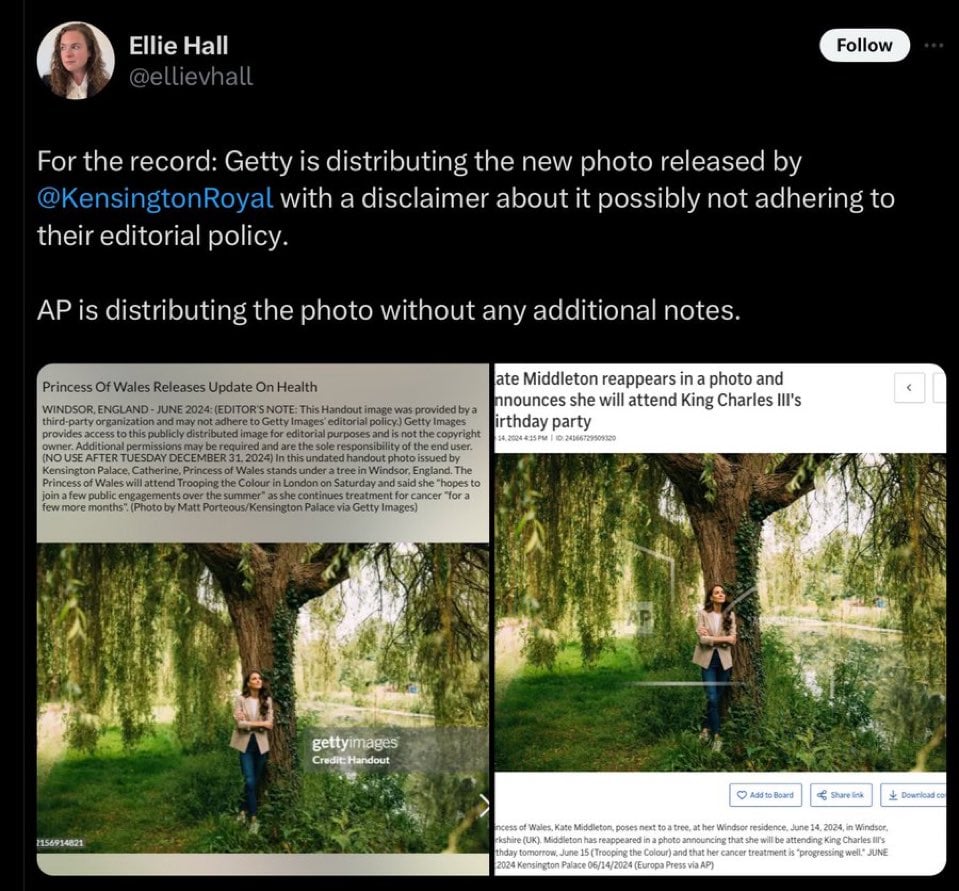The height and width of the screenshot is (891, 959).
Task: Click the gettyimages Credit: Handout watermark
Action: (x=354, y=750)
